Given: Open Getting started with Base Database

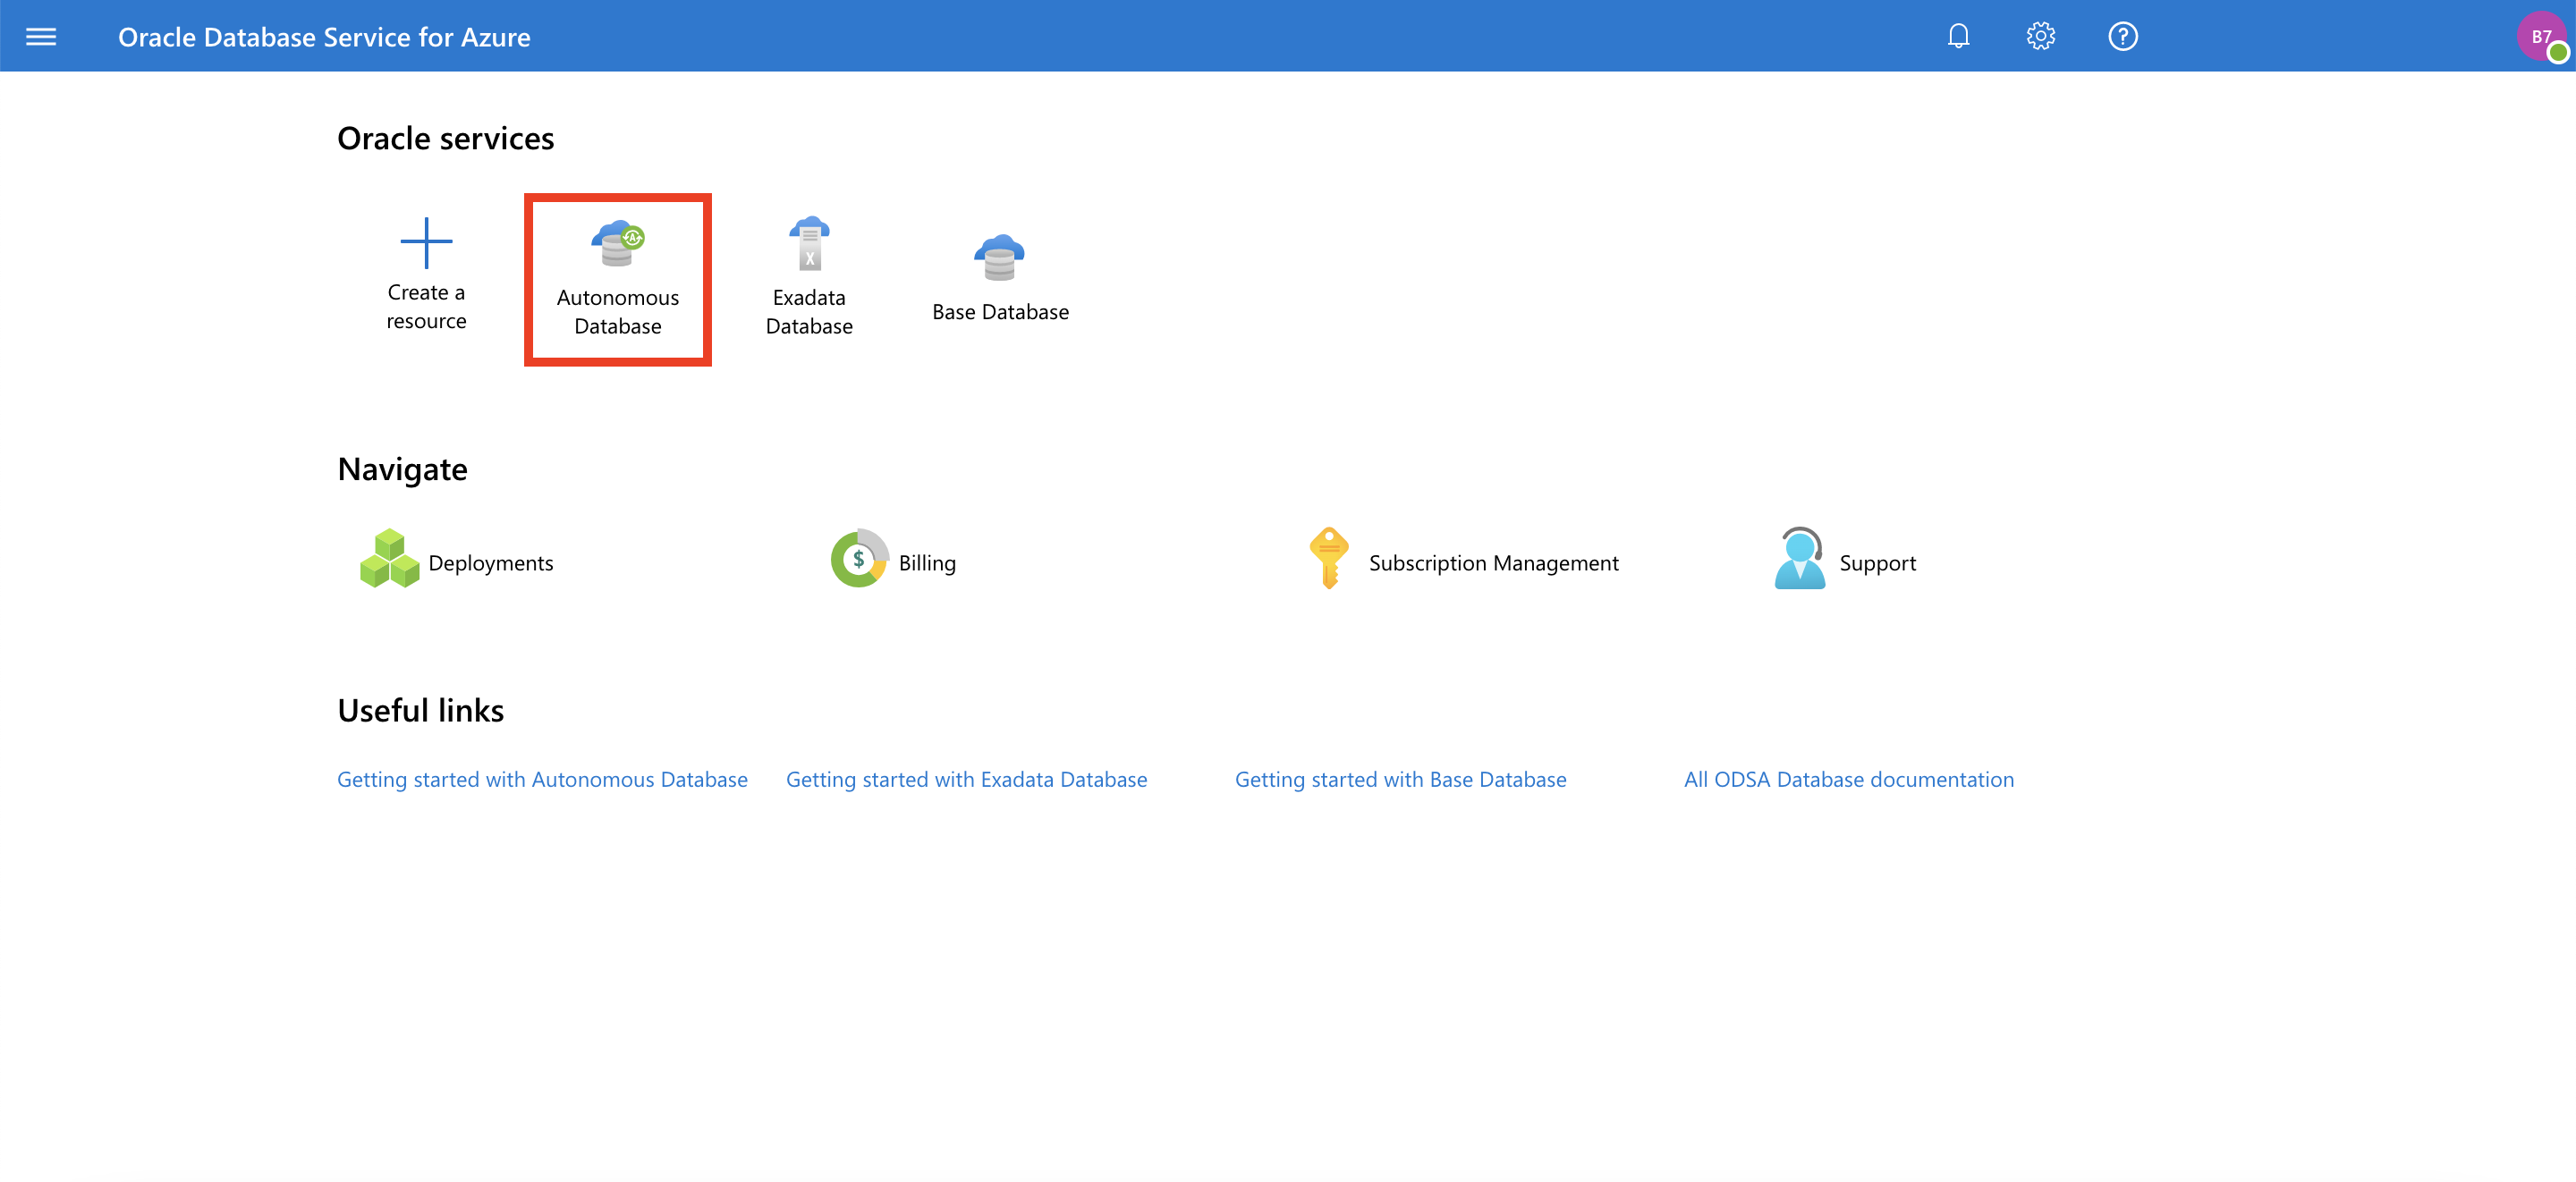Looking at the screenshot, I should coord(1400,779).
